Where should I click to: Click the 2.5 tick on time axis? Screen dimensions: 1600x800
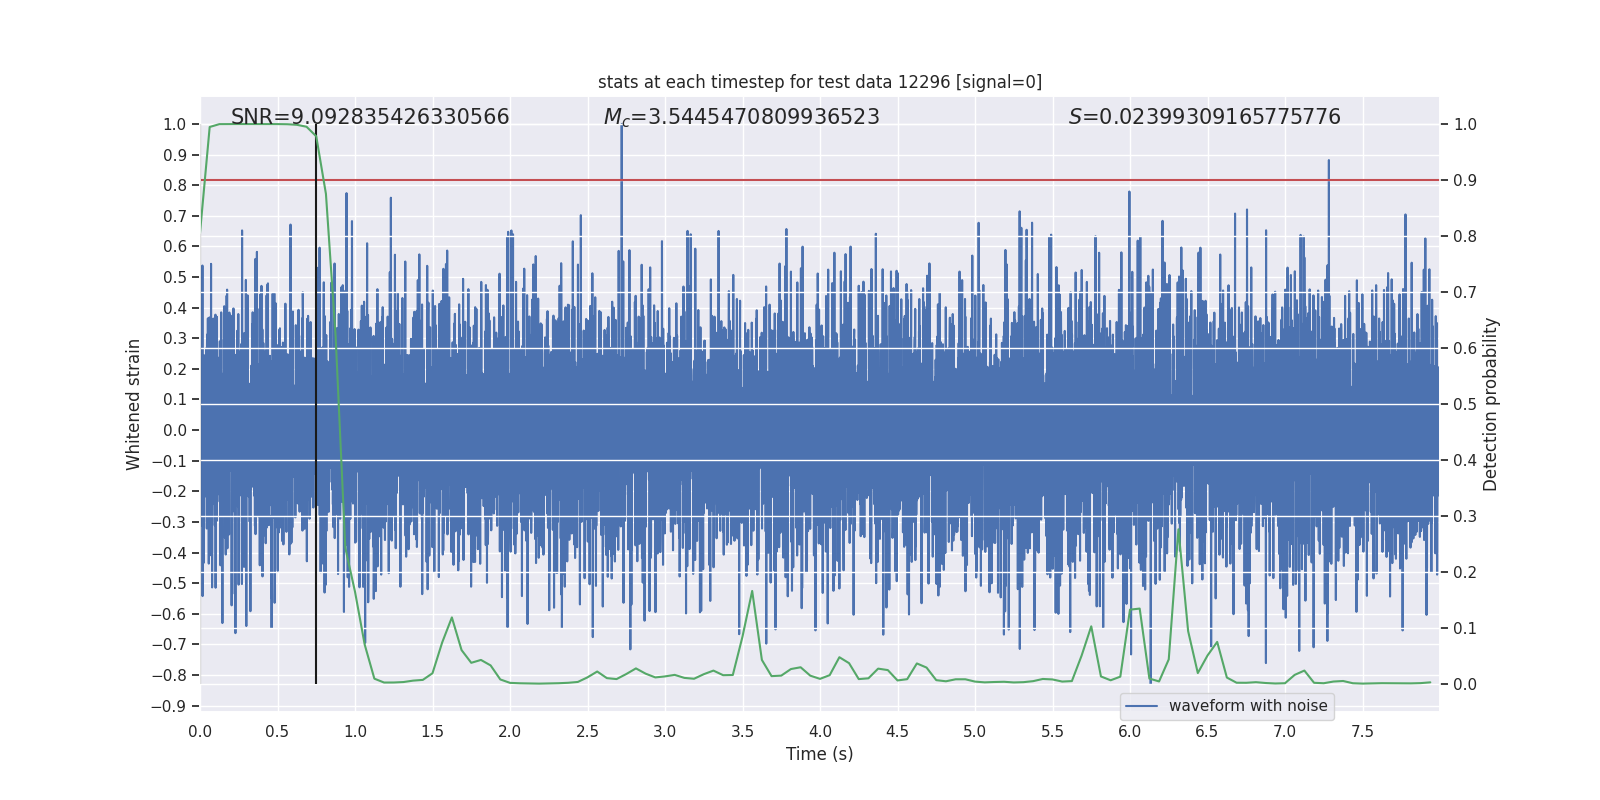[x=587, y=731]
